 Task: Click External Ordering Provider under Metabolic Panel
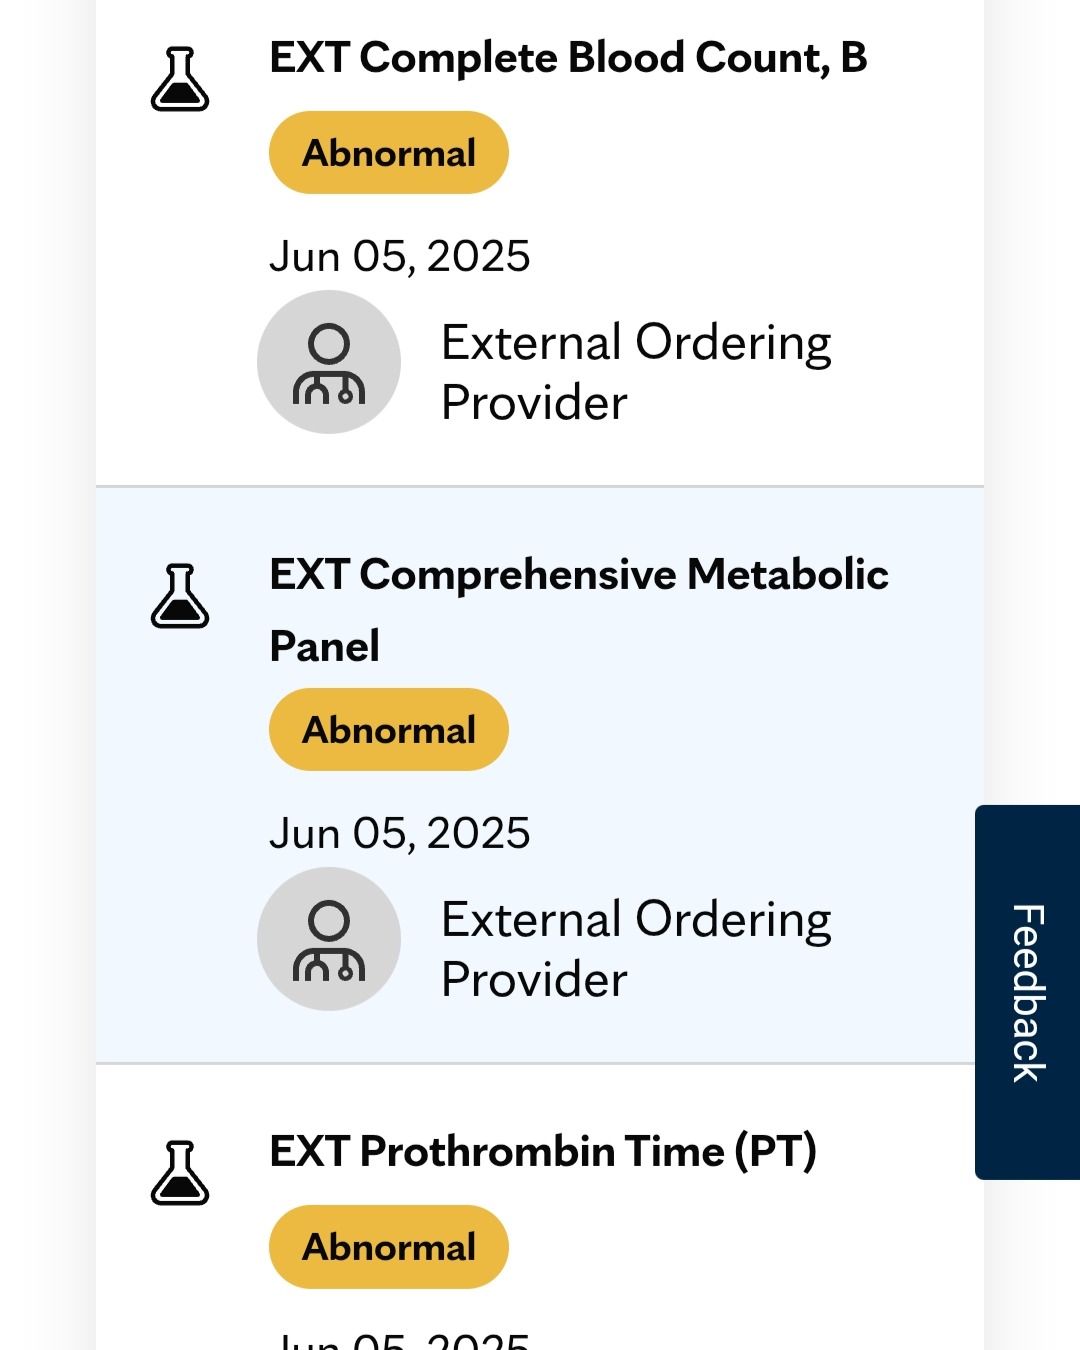636,949
